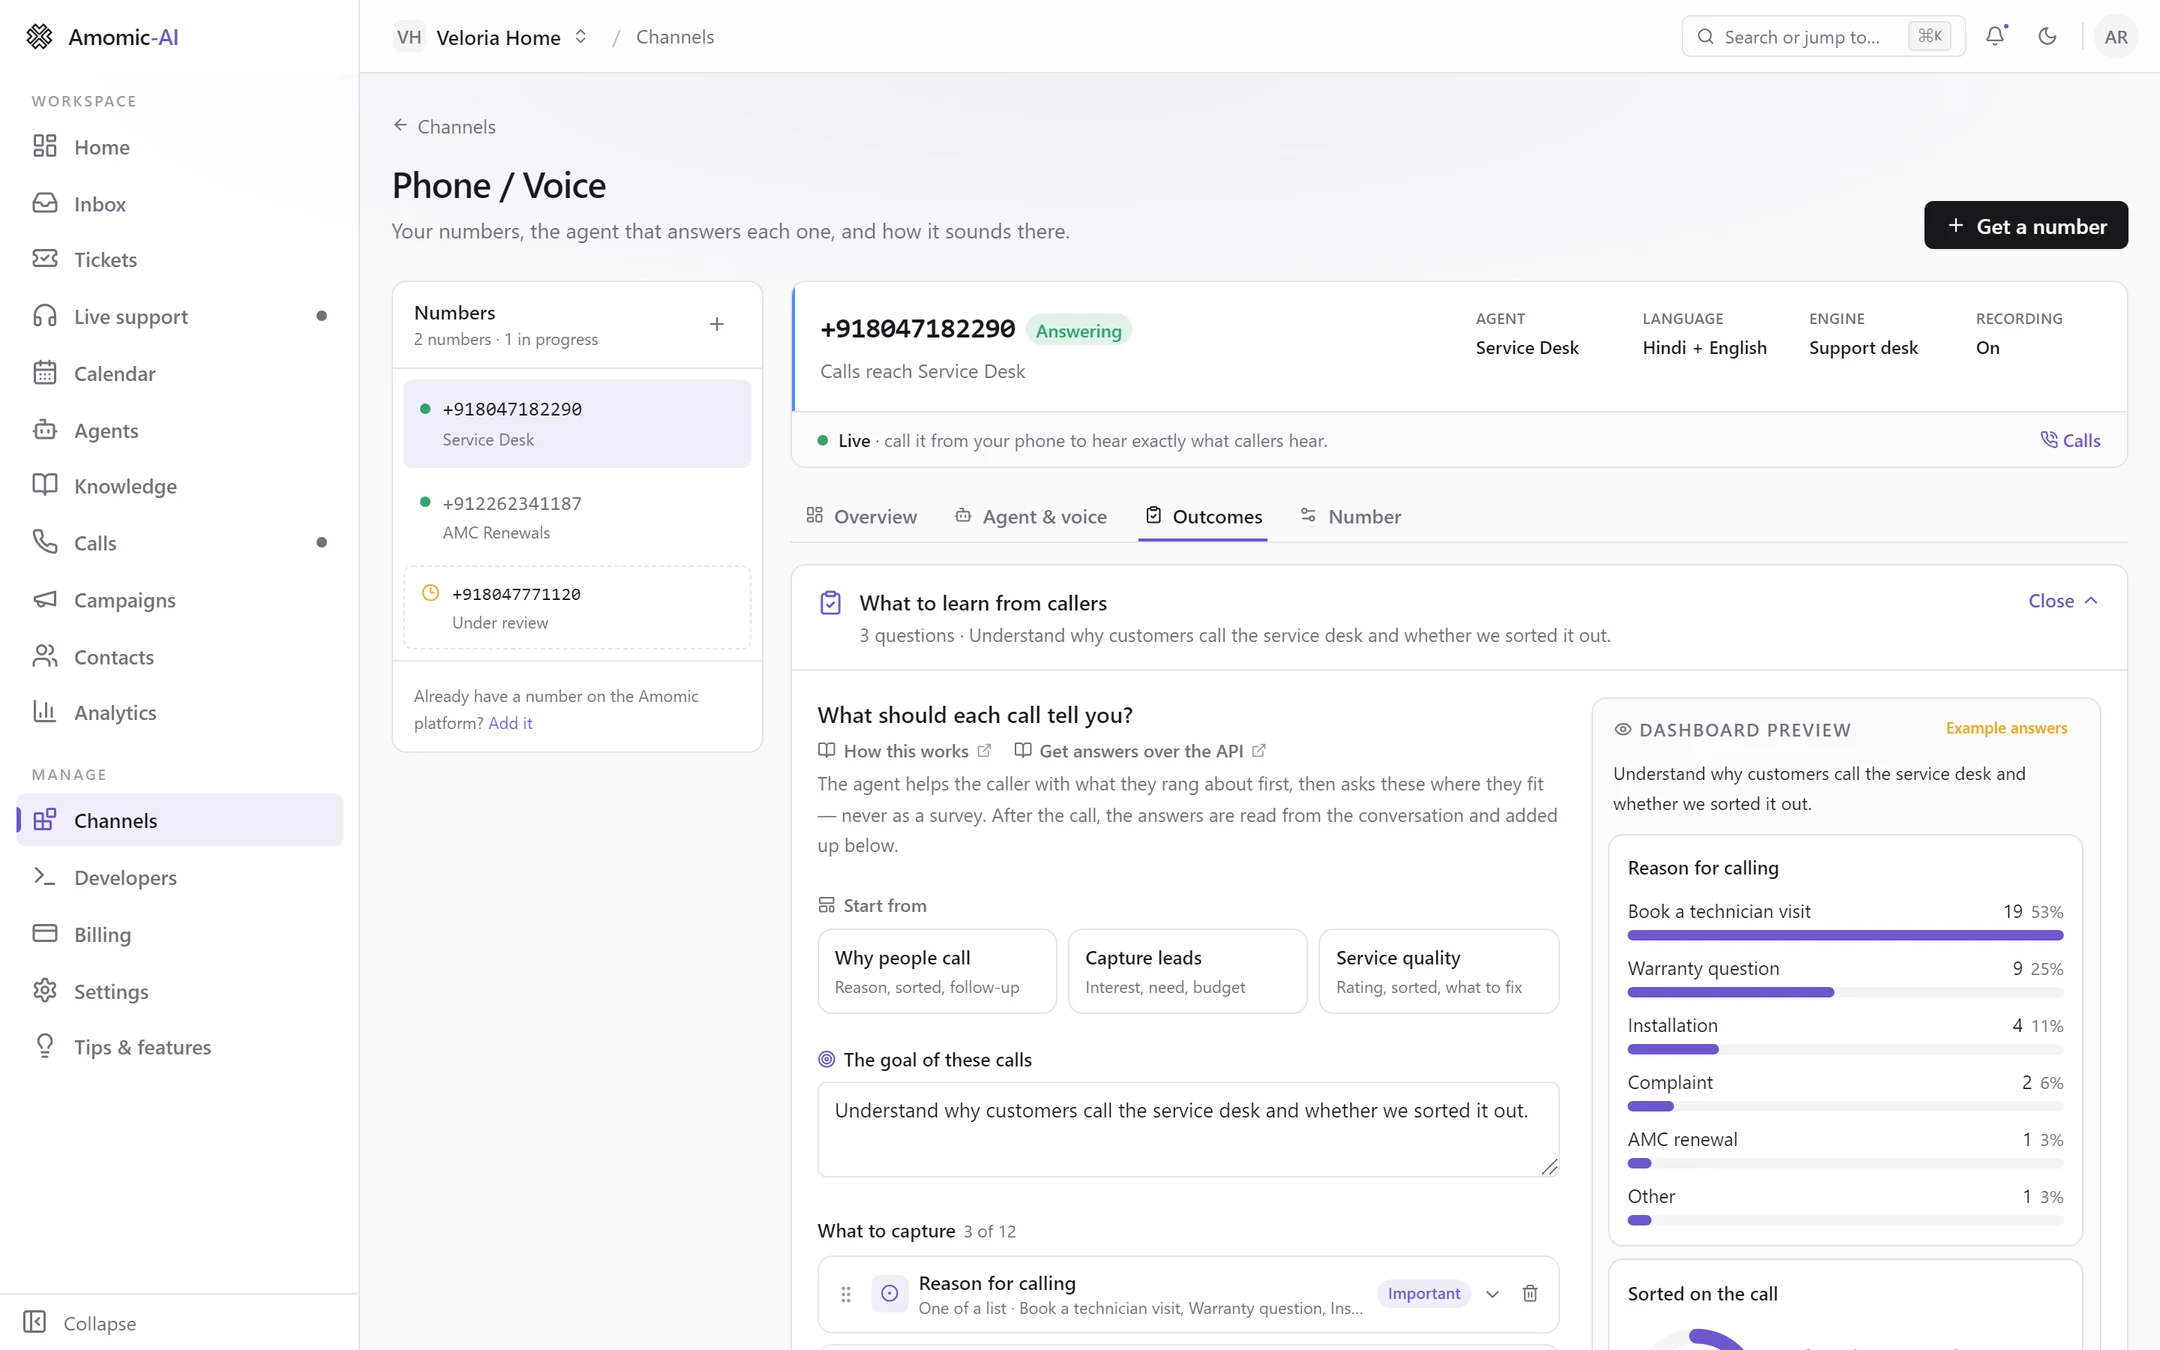Open Home in sidebar

pyautogui.click(x=180, y=147)
